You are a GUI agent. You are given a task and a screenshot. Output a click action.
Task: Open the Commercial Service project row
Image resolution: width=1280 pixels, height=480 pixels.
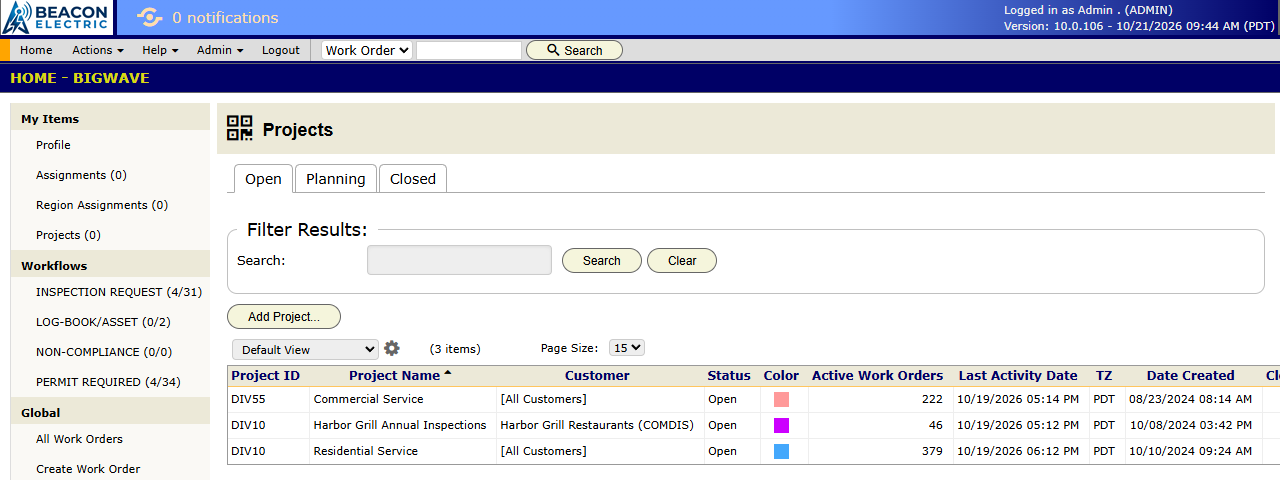(368, 399)
